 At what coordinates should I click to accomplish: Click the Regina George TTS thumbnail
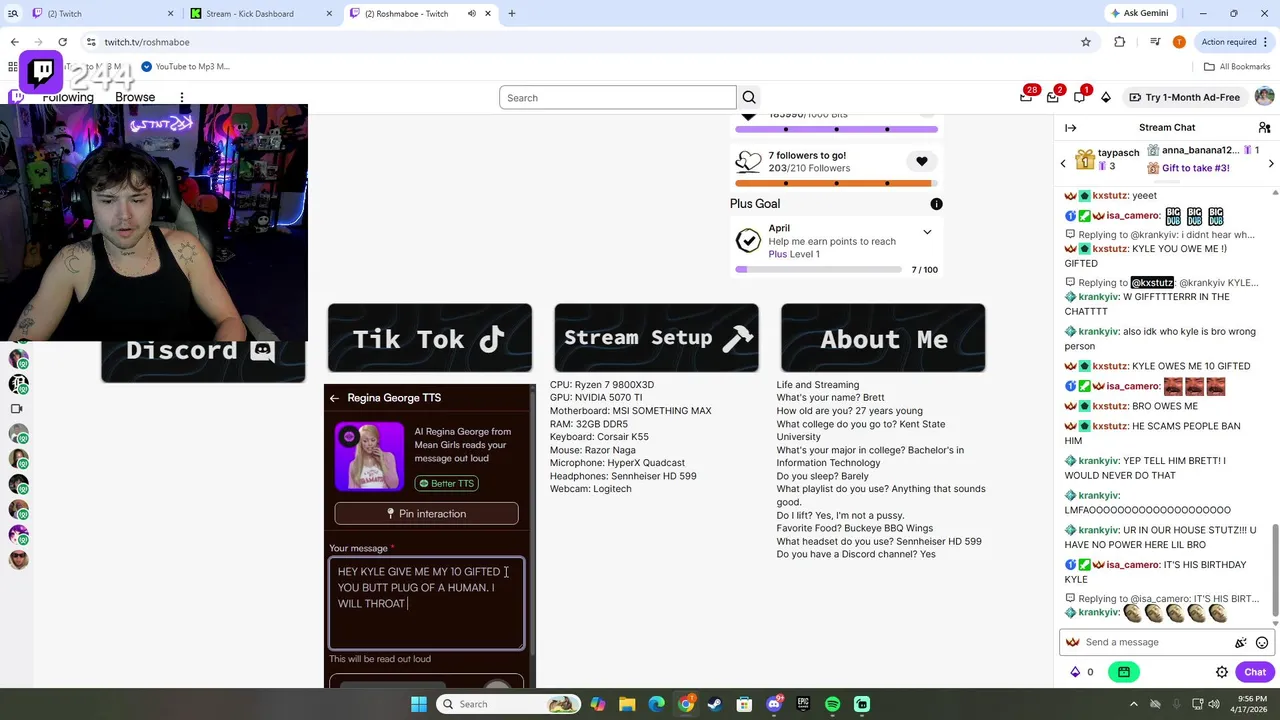369,457
